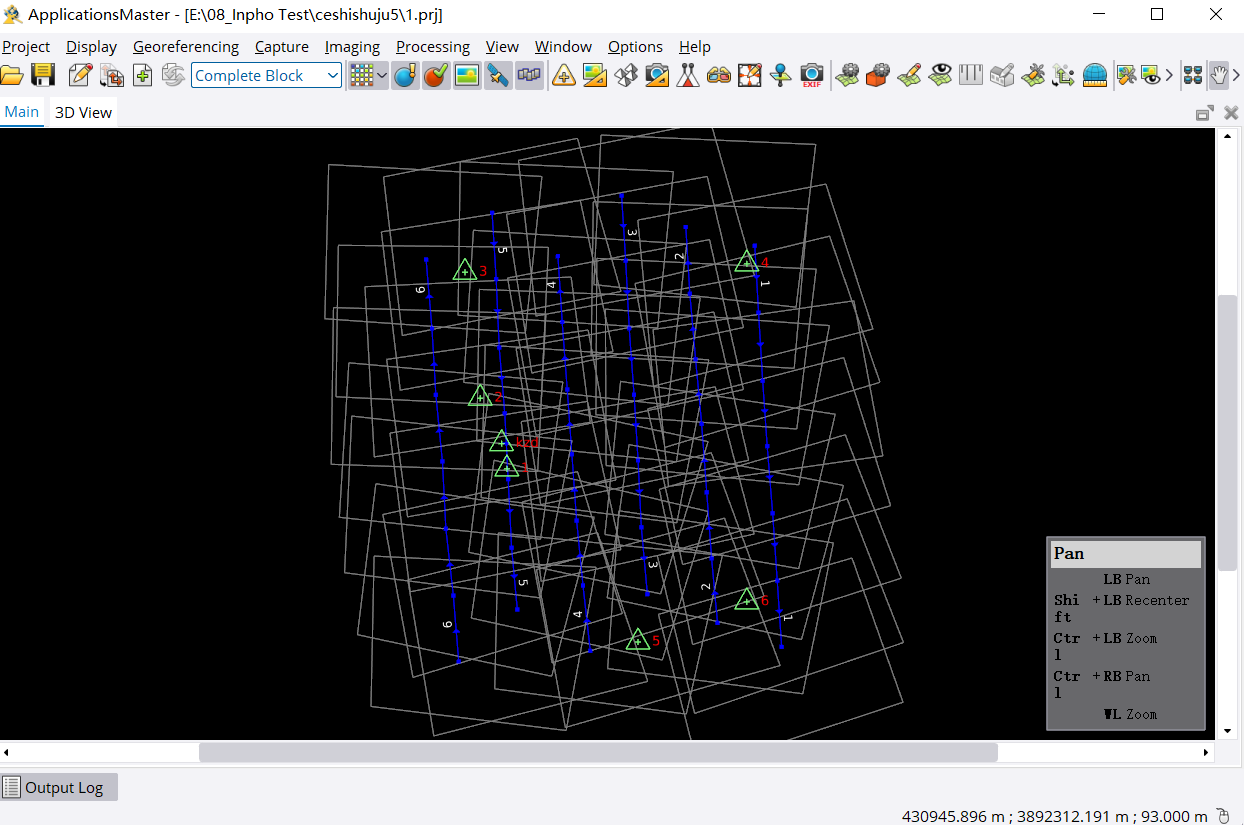
Task: Open the Complete Block dropdown
Action: pyautogui.click(x=266, y=75)
